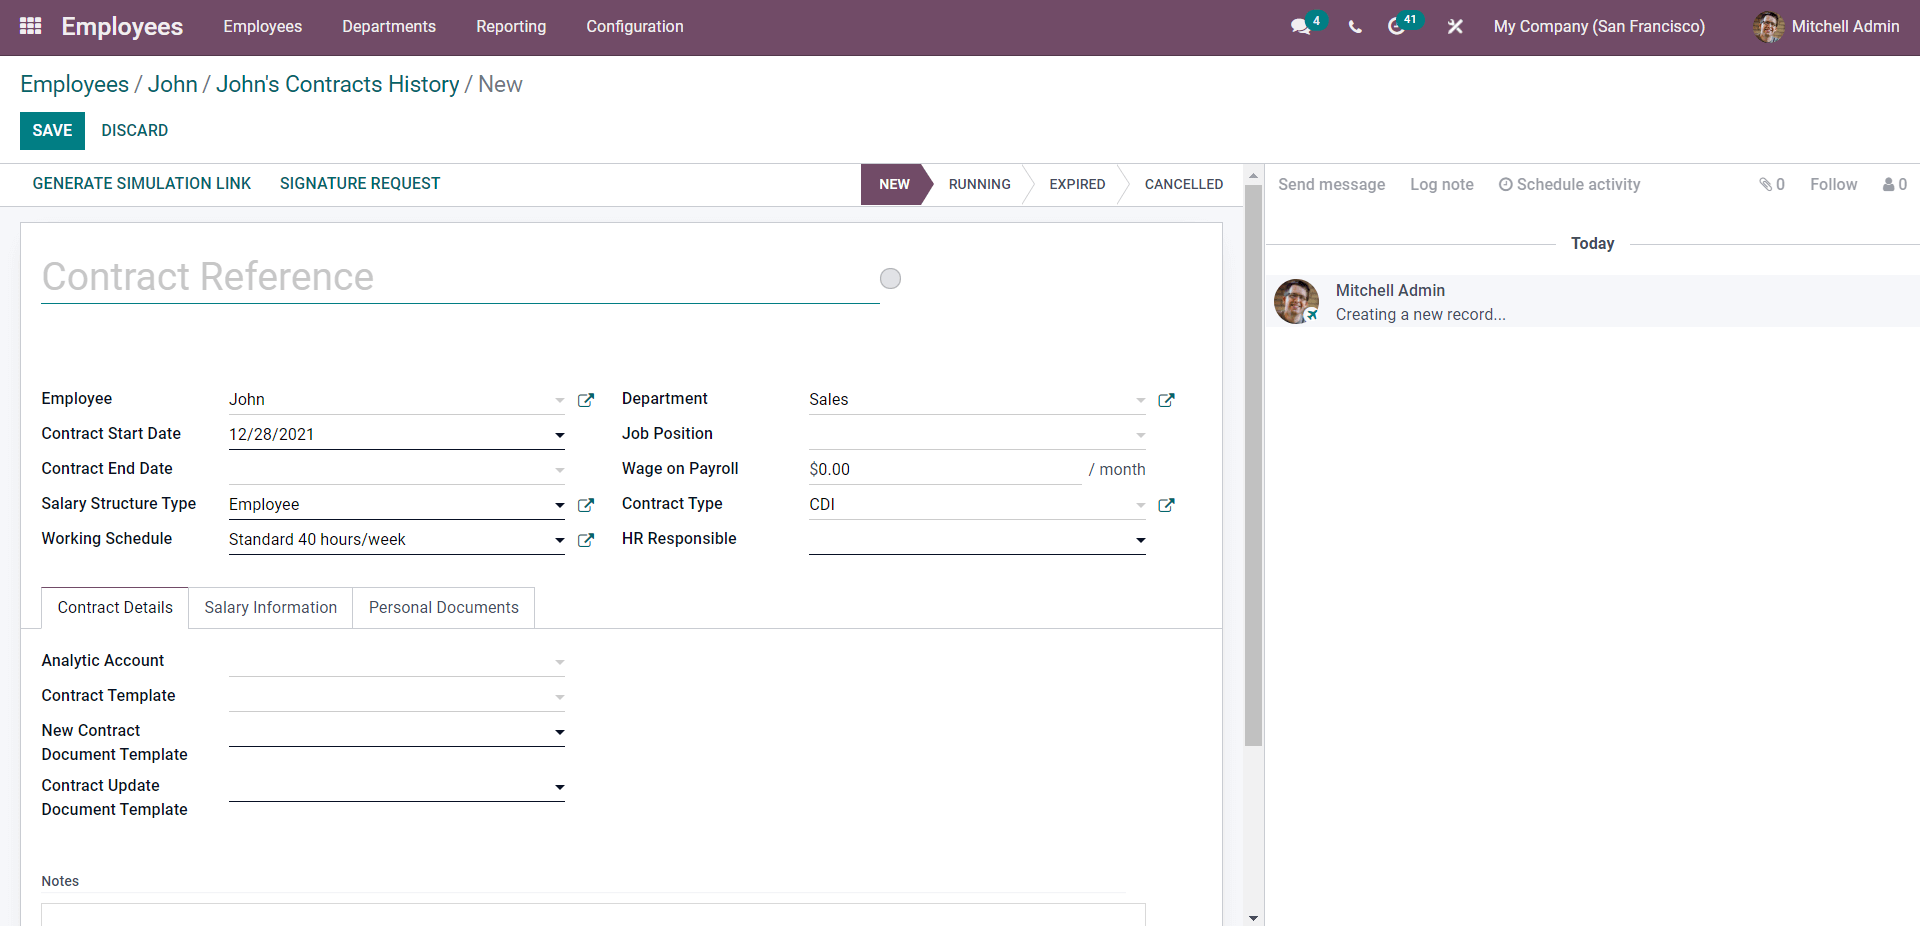Click the attachments paperclip counter
This screenshot has height=926, width=1920.
[1772, 184]
